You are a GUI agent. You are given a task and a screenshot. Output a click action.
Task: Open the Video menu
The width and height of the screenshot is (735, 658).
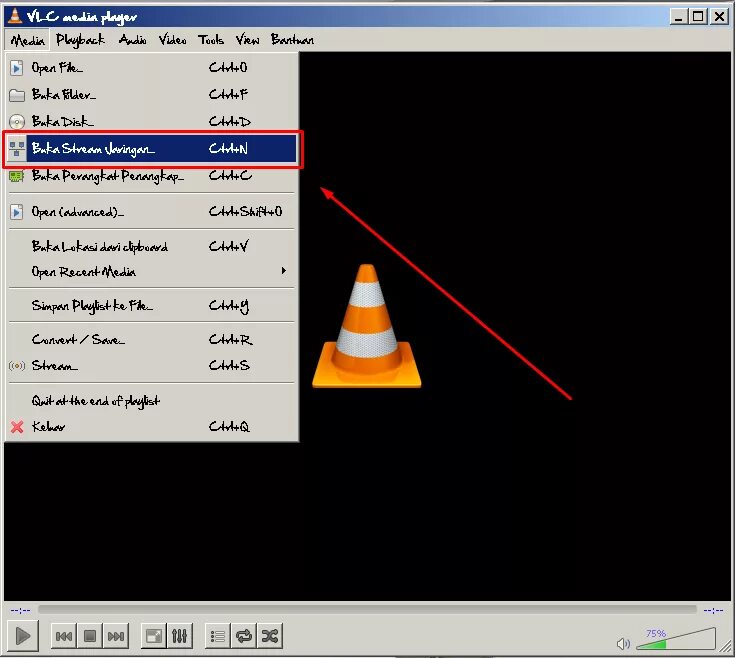(172, 40)
